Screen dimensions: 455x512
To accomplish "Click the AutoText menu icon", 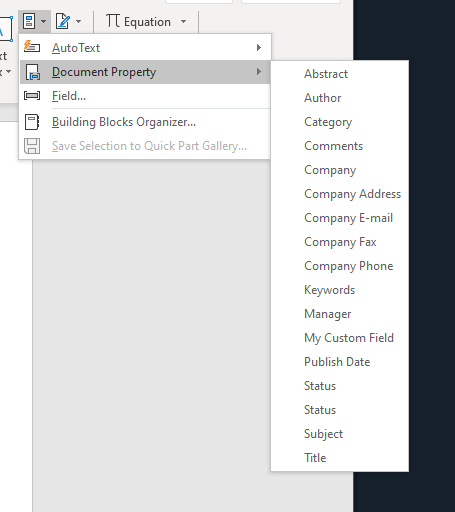I will (32, 47).
